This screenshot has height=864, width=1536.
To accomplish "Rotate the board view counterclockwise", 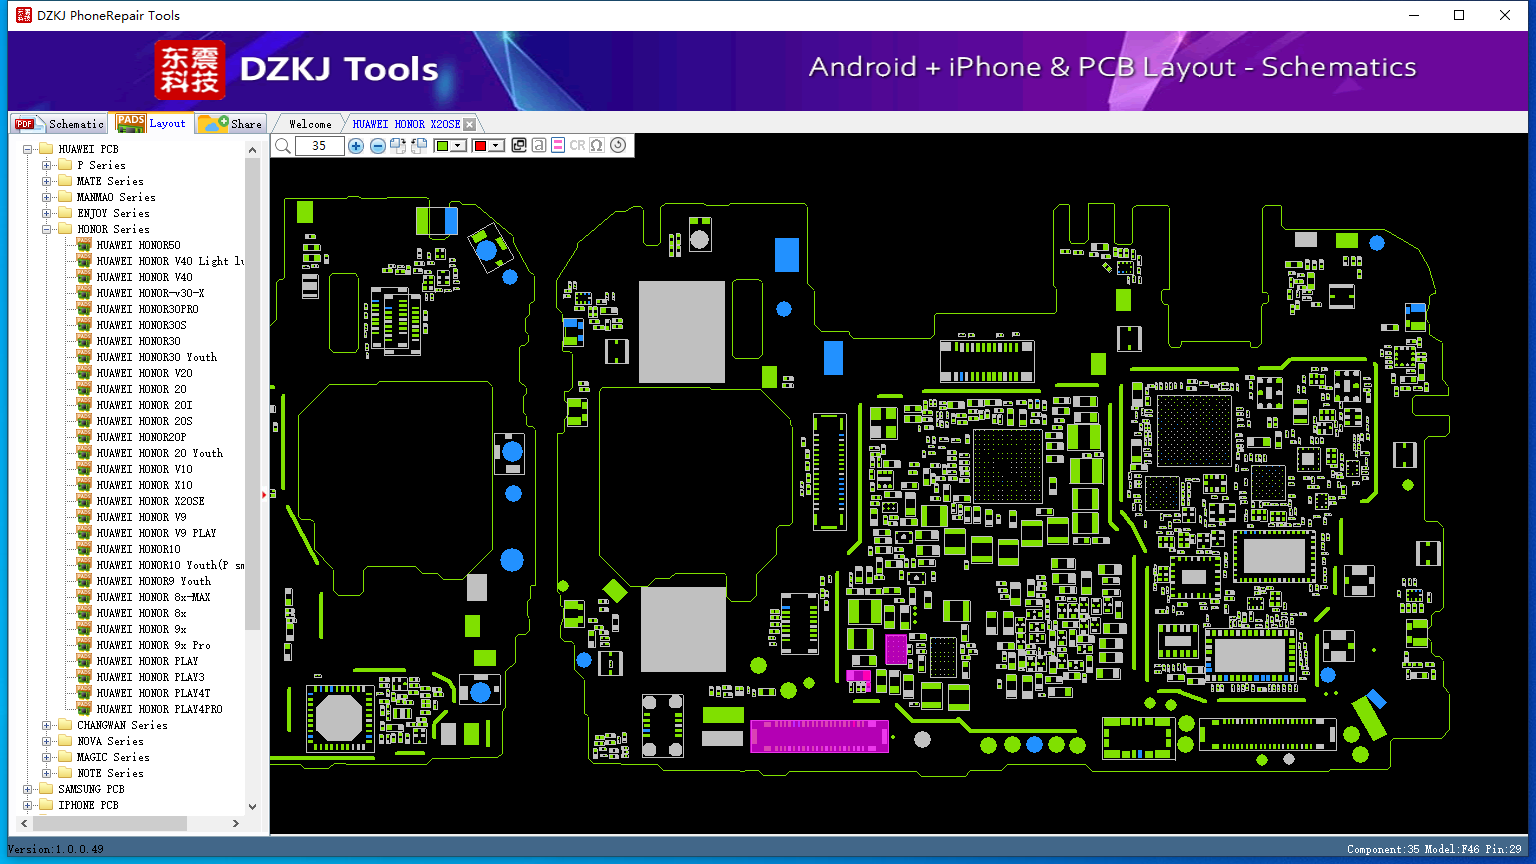I will click(419, 146).
